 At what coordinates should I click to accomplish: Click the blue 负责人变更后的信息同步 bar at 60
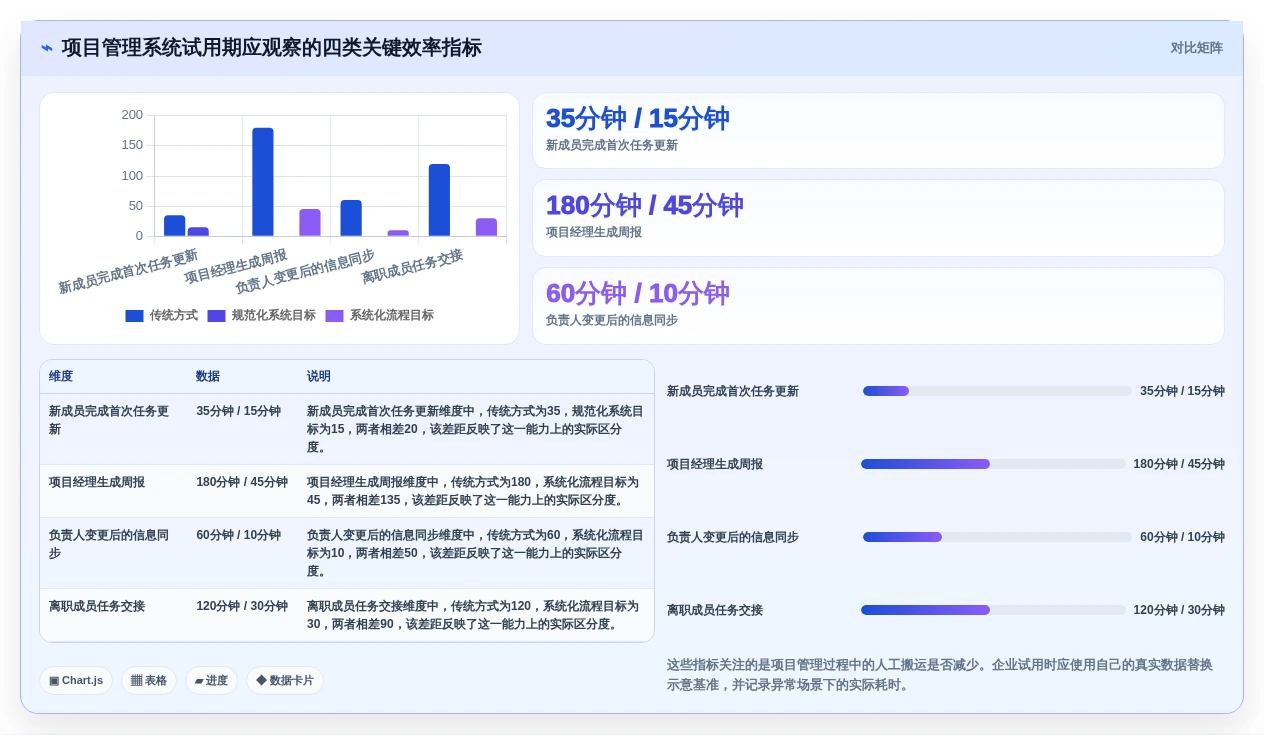[x=351, y=218]
